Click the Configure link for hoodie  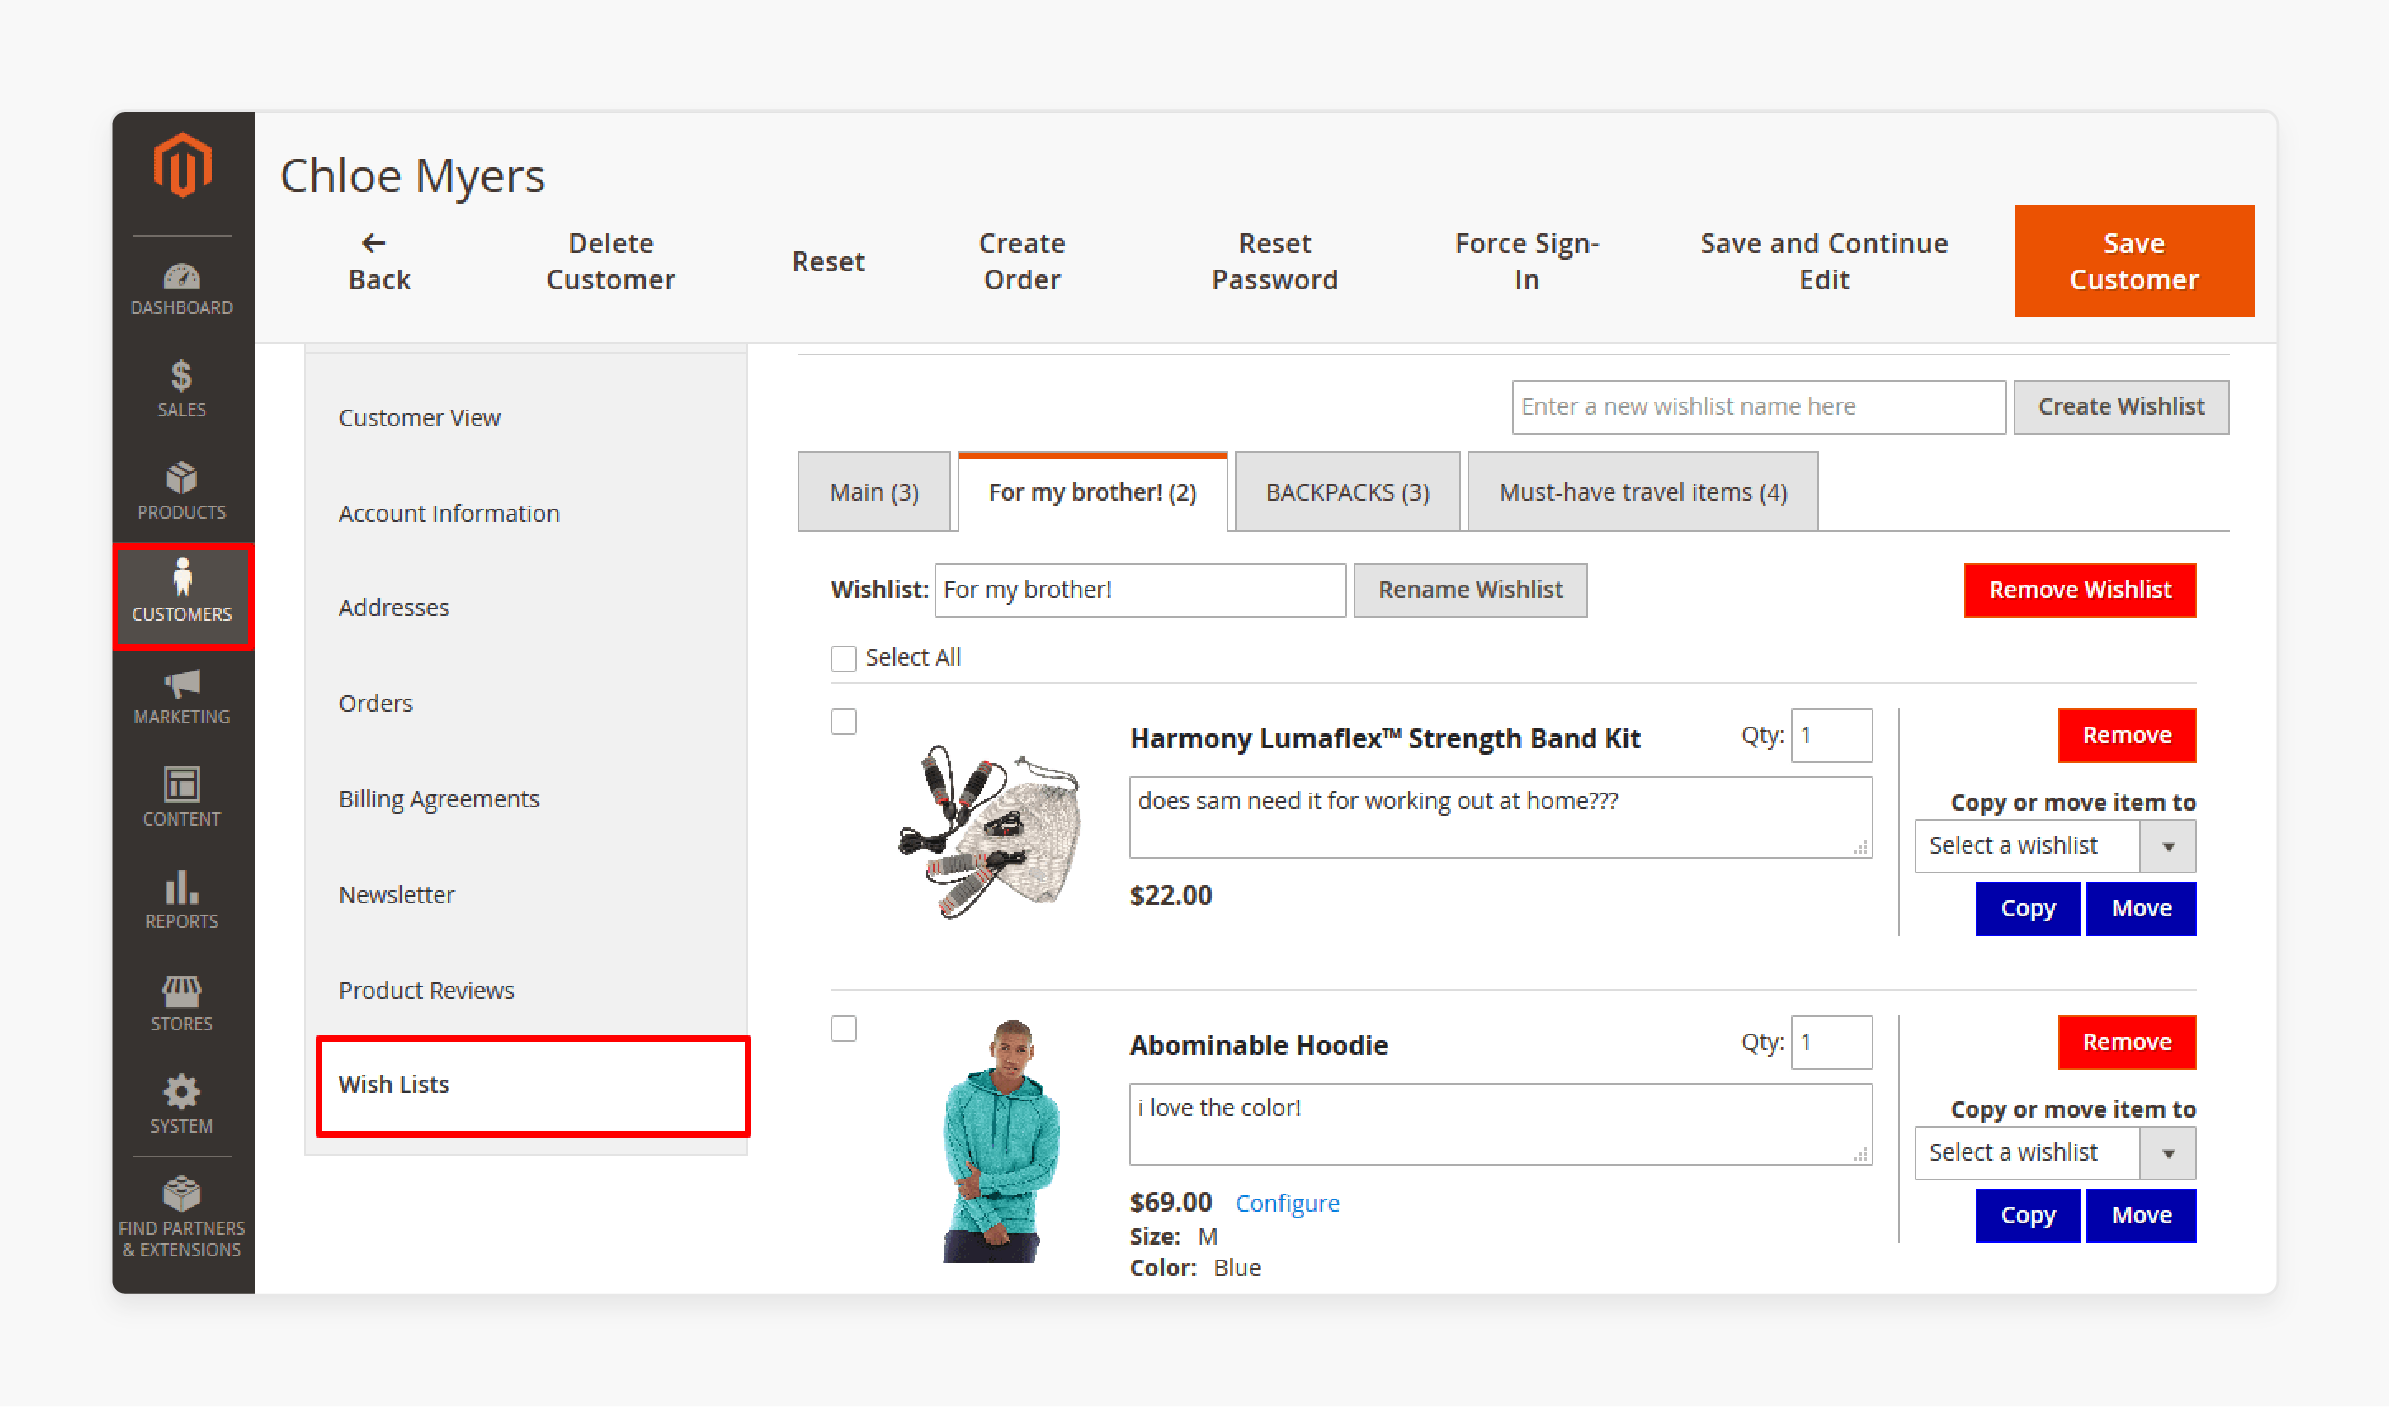pos(1287,1204)
